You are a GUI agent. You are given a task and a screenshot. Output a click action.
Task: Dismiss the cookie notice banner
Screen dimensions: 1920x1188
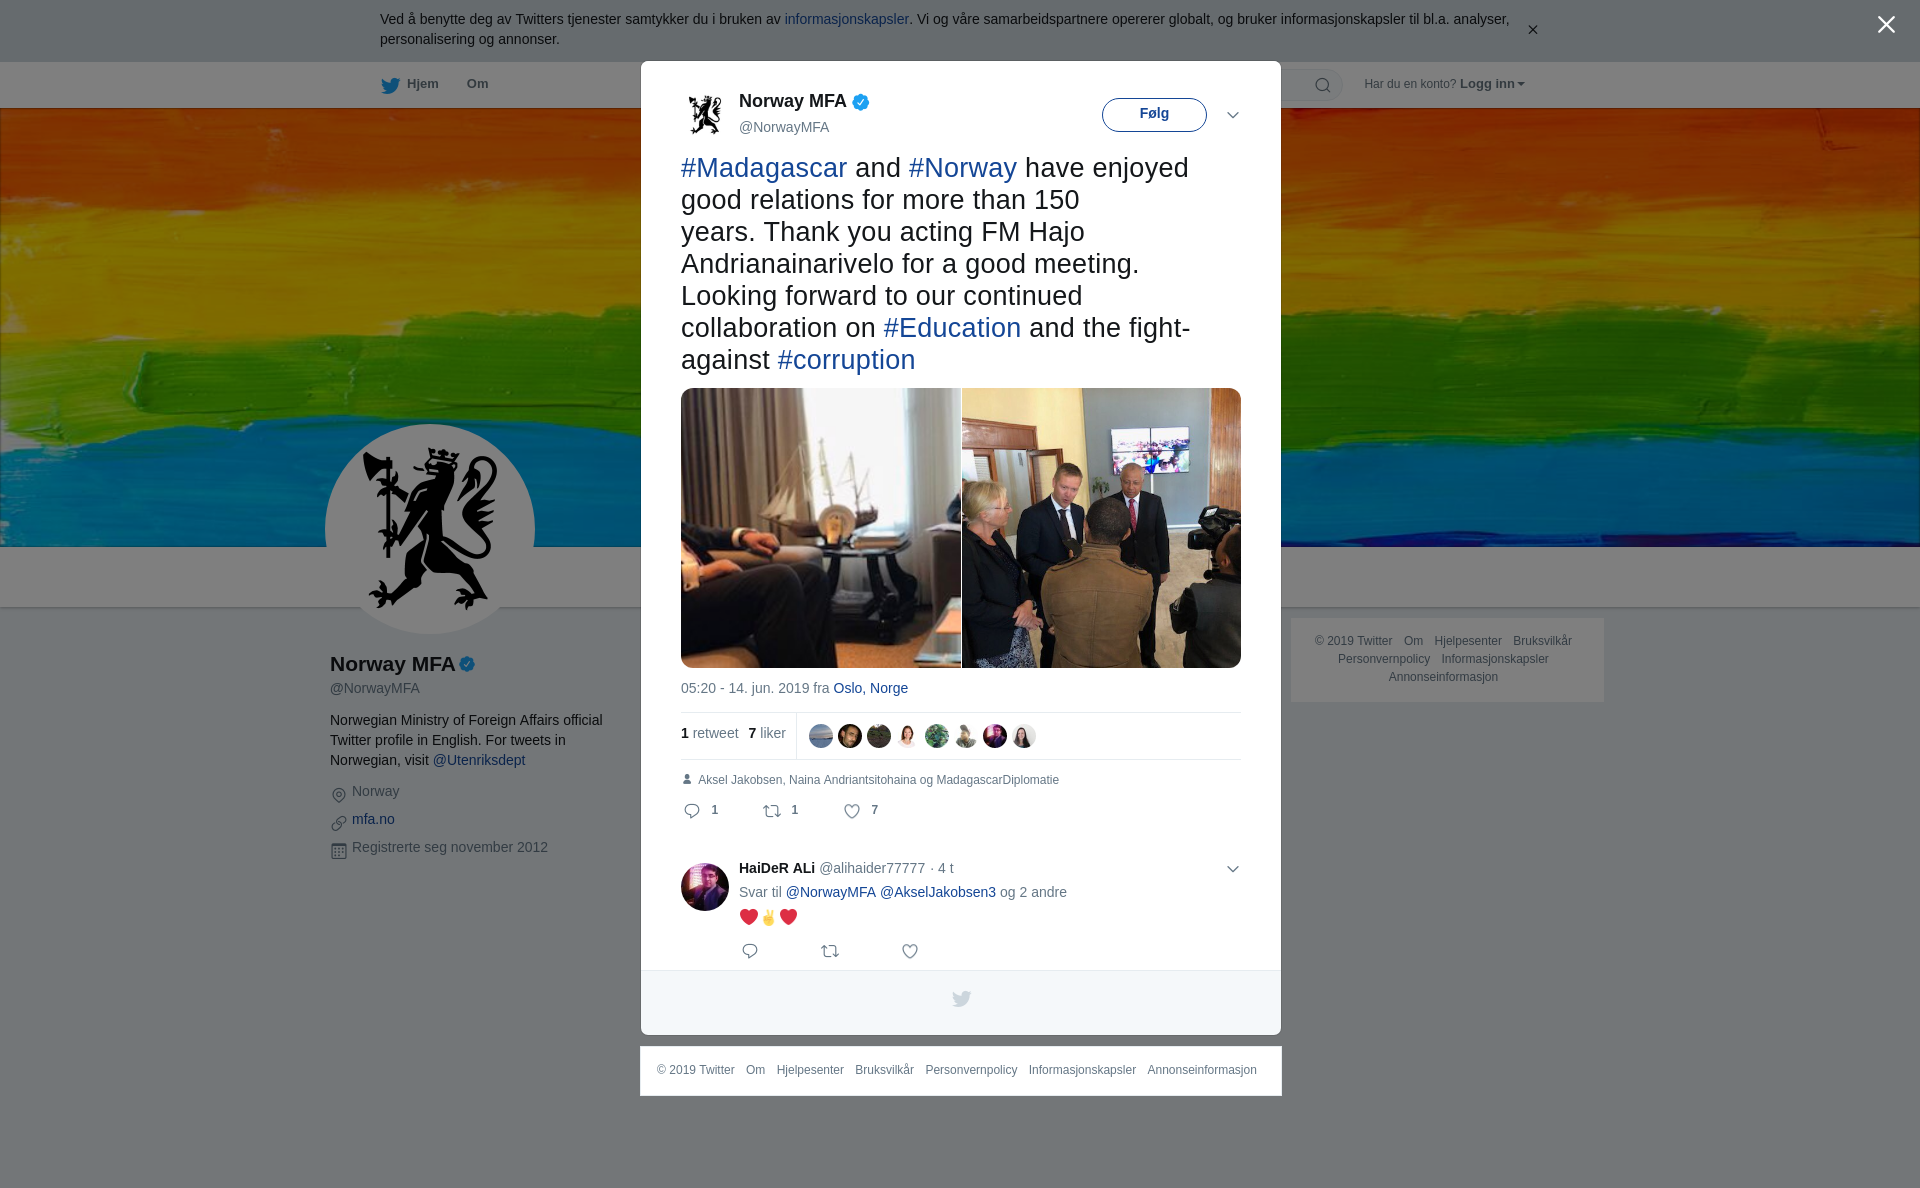point(1532,30)
